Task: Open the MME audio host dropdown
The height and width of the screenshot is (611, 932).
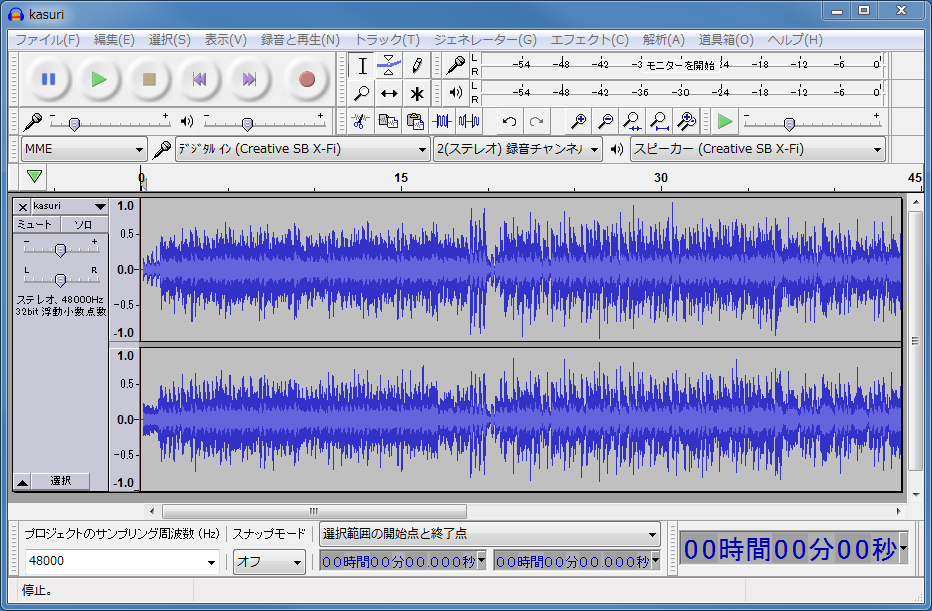Action: tap(84, 149)
